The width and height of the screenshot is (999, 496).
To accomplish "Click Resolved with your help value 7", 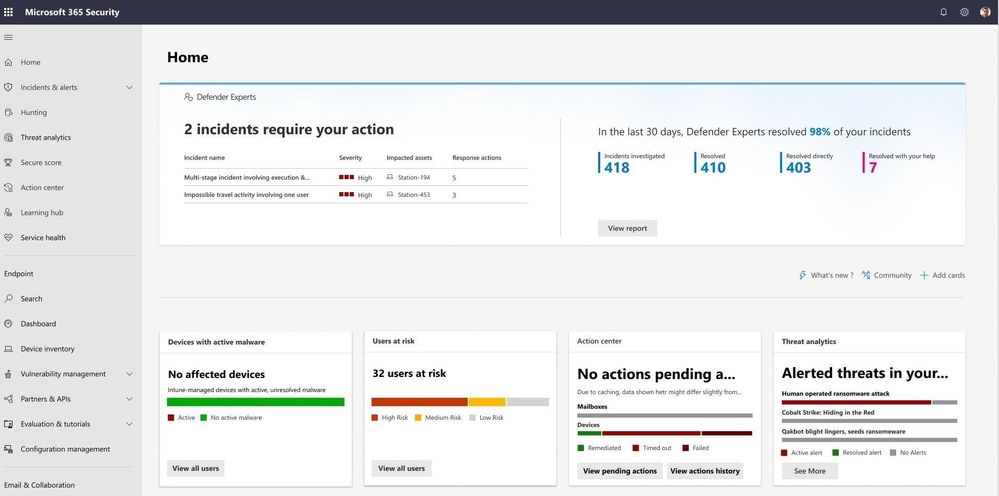I will (x=873, y=167).
